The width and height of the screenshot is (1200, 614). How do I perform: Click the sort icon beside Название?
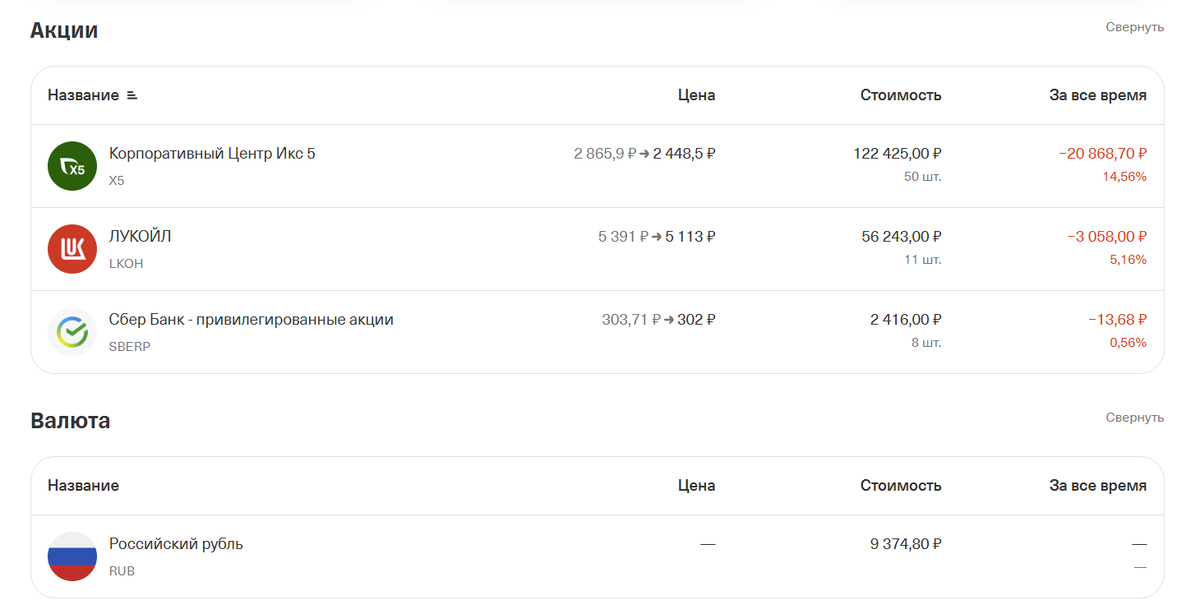point(132,96)
